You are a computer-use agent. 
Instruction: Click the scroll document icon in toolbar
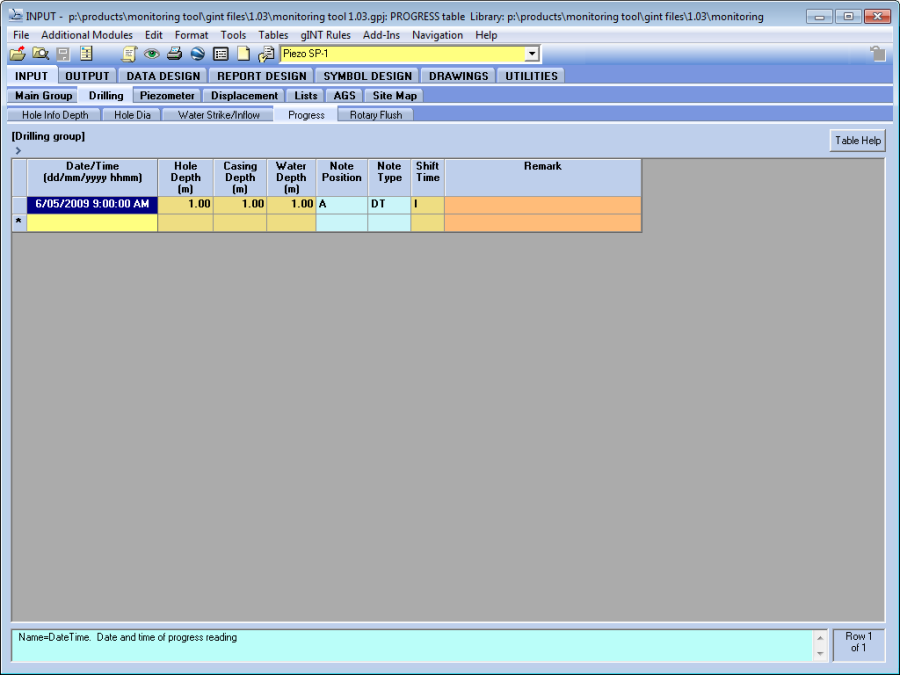(x=129, y=54)
